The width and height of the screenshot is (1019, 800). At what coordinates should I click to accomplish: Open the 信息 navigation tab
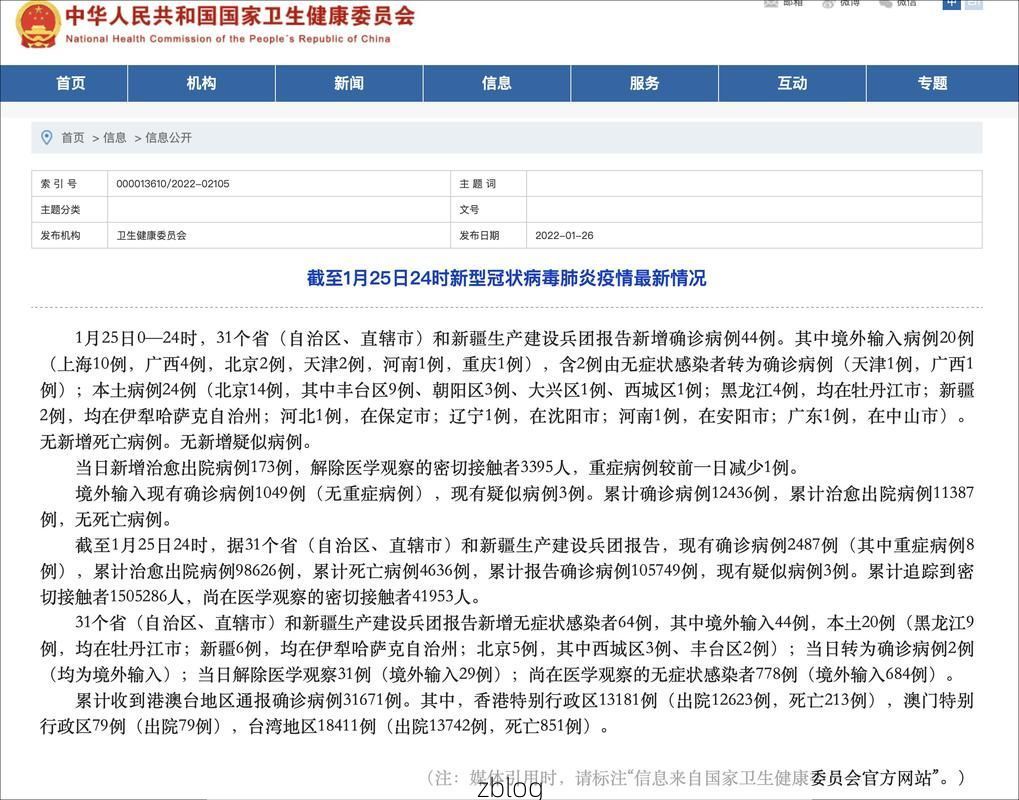tap(495, 83)
